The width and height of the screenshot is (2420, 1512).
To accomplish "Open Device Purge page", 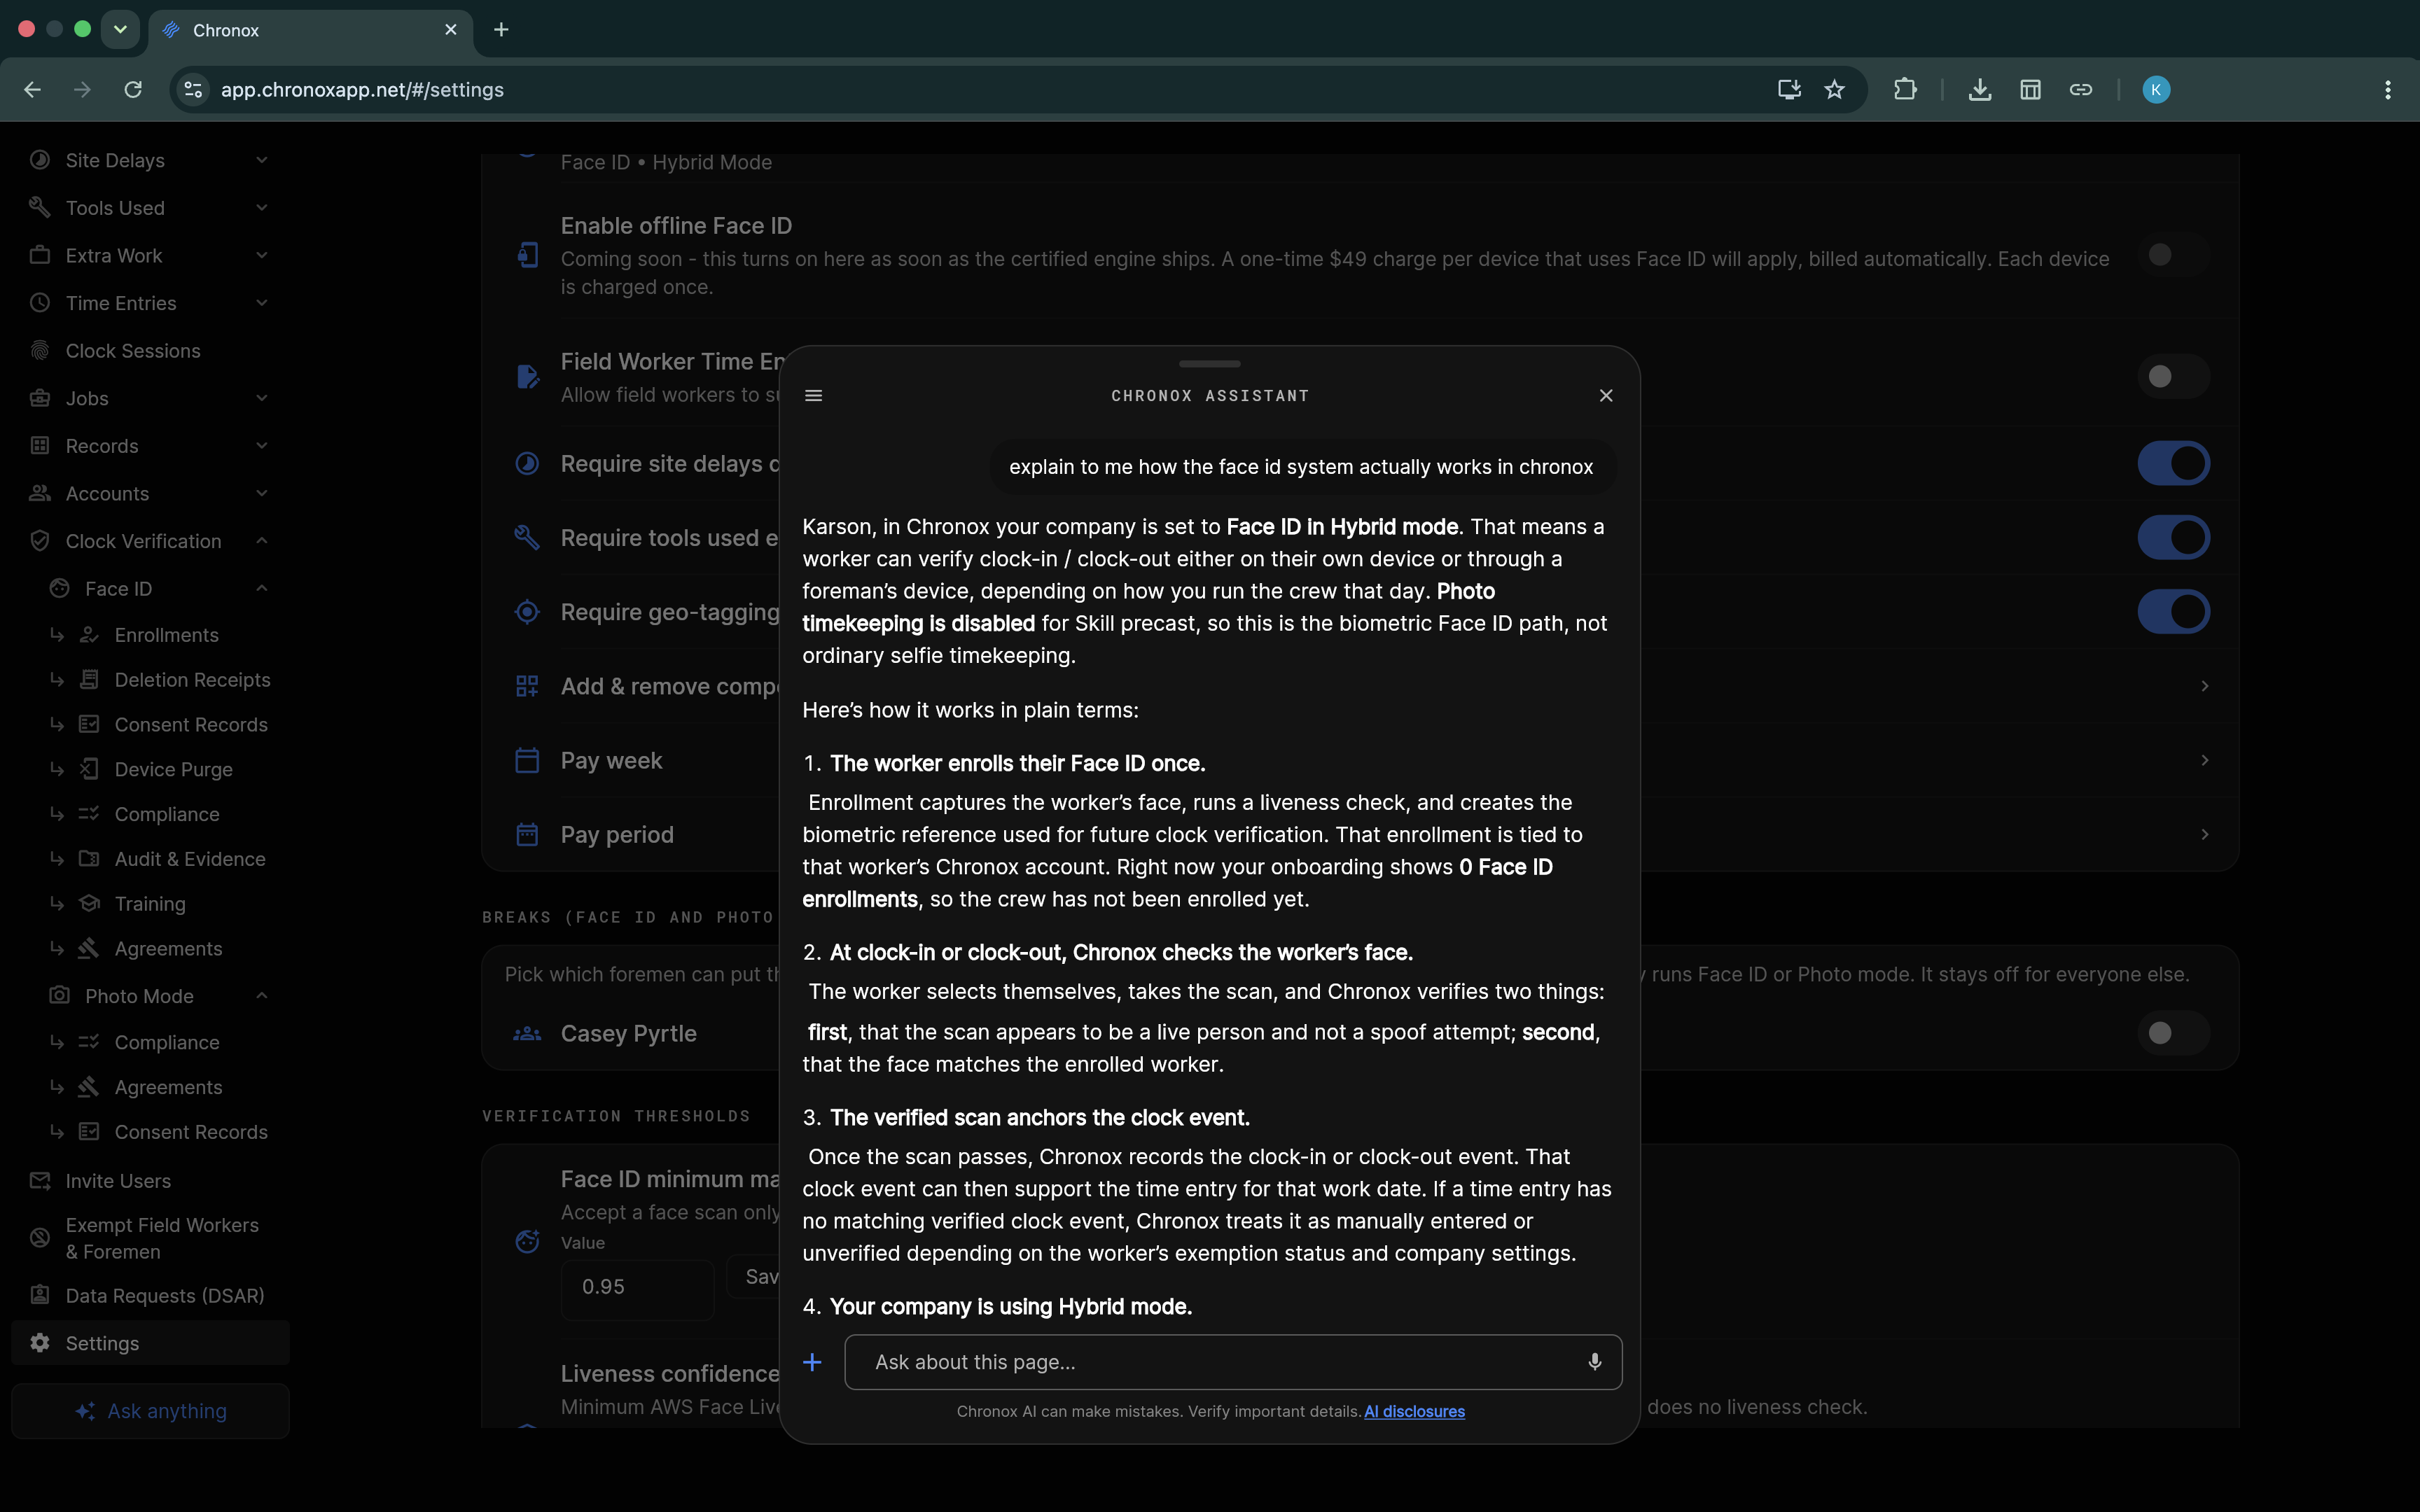I will pos(173,769).
